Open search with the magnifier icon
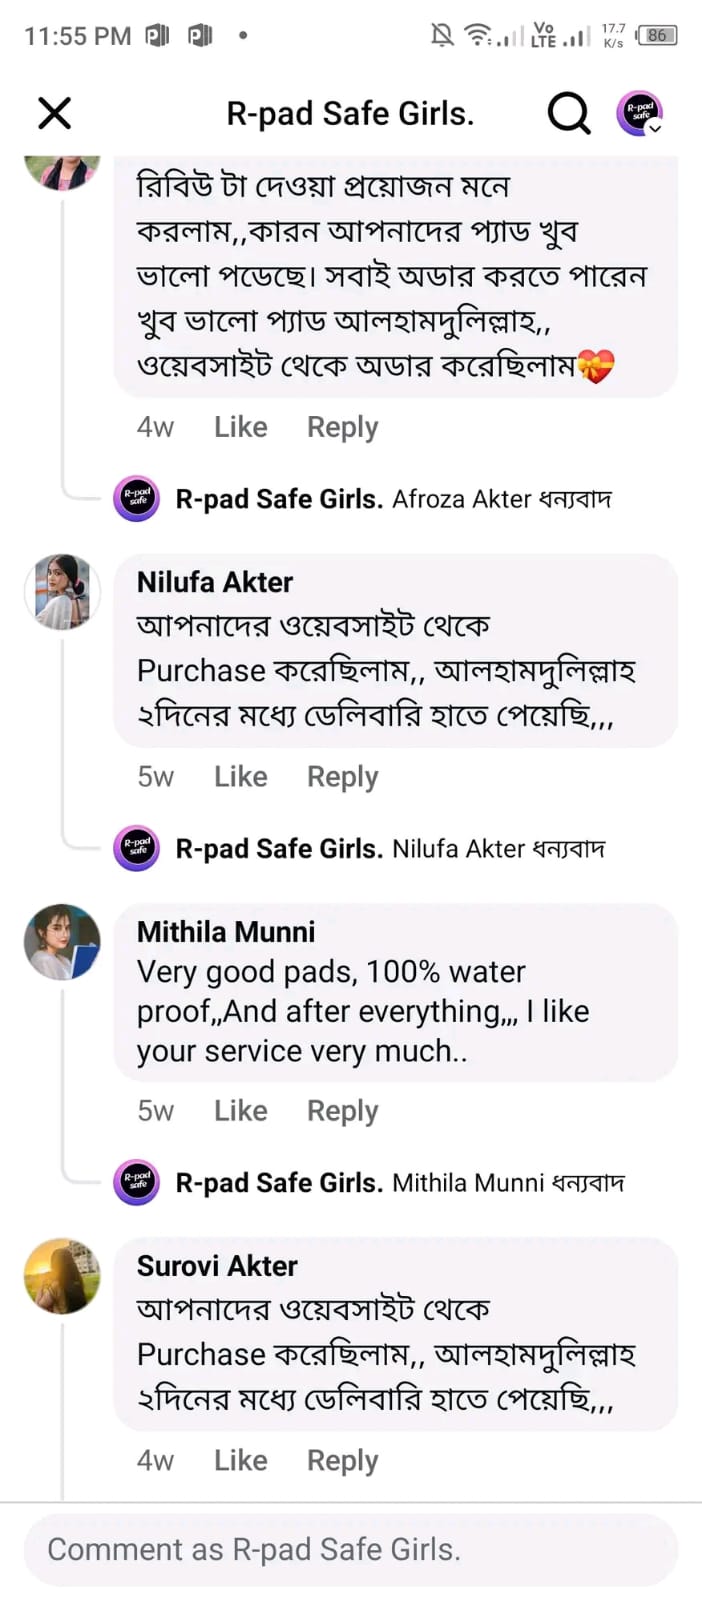Screen dimensions: 702x1599 coord(568,114)
